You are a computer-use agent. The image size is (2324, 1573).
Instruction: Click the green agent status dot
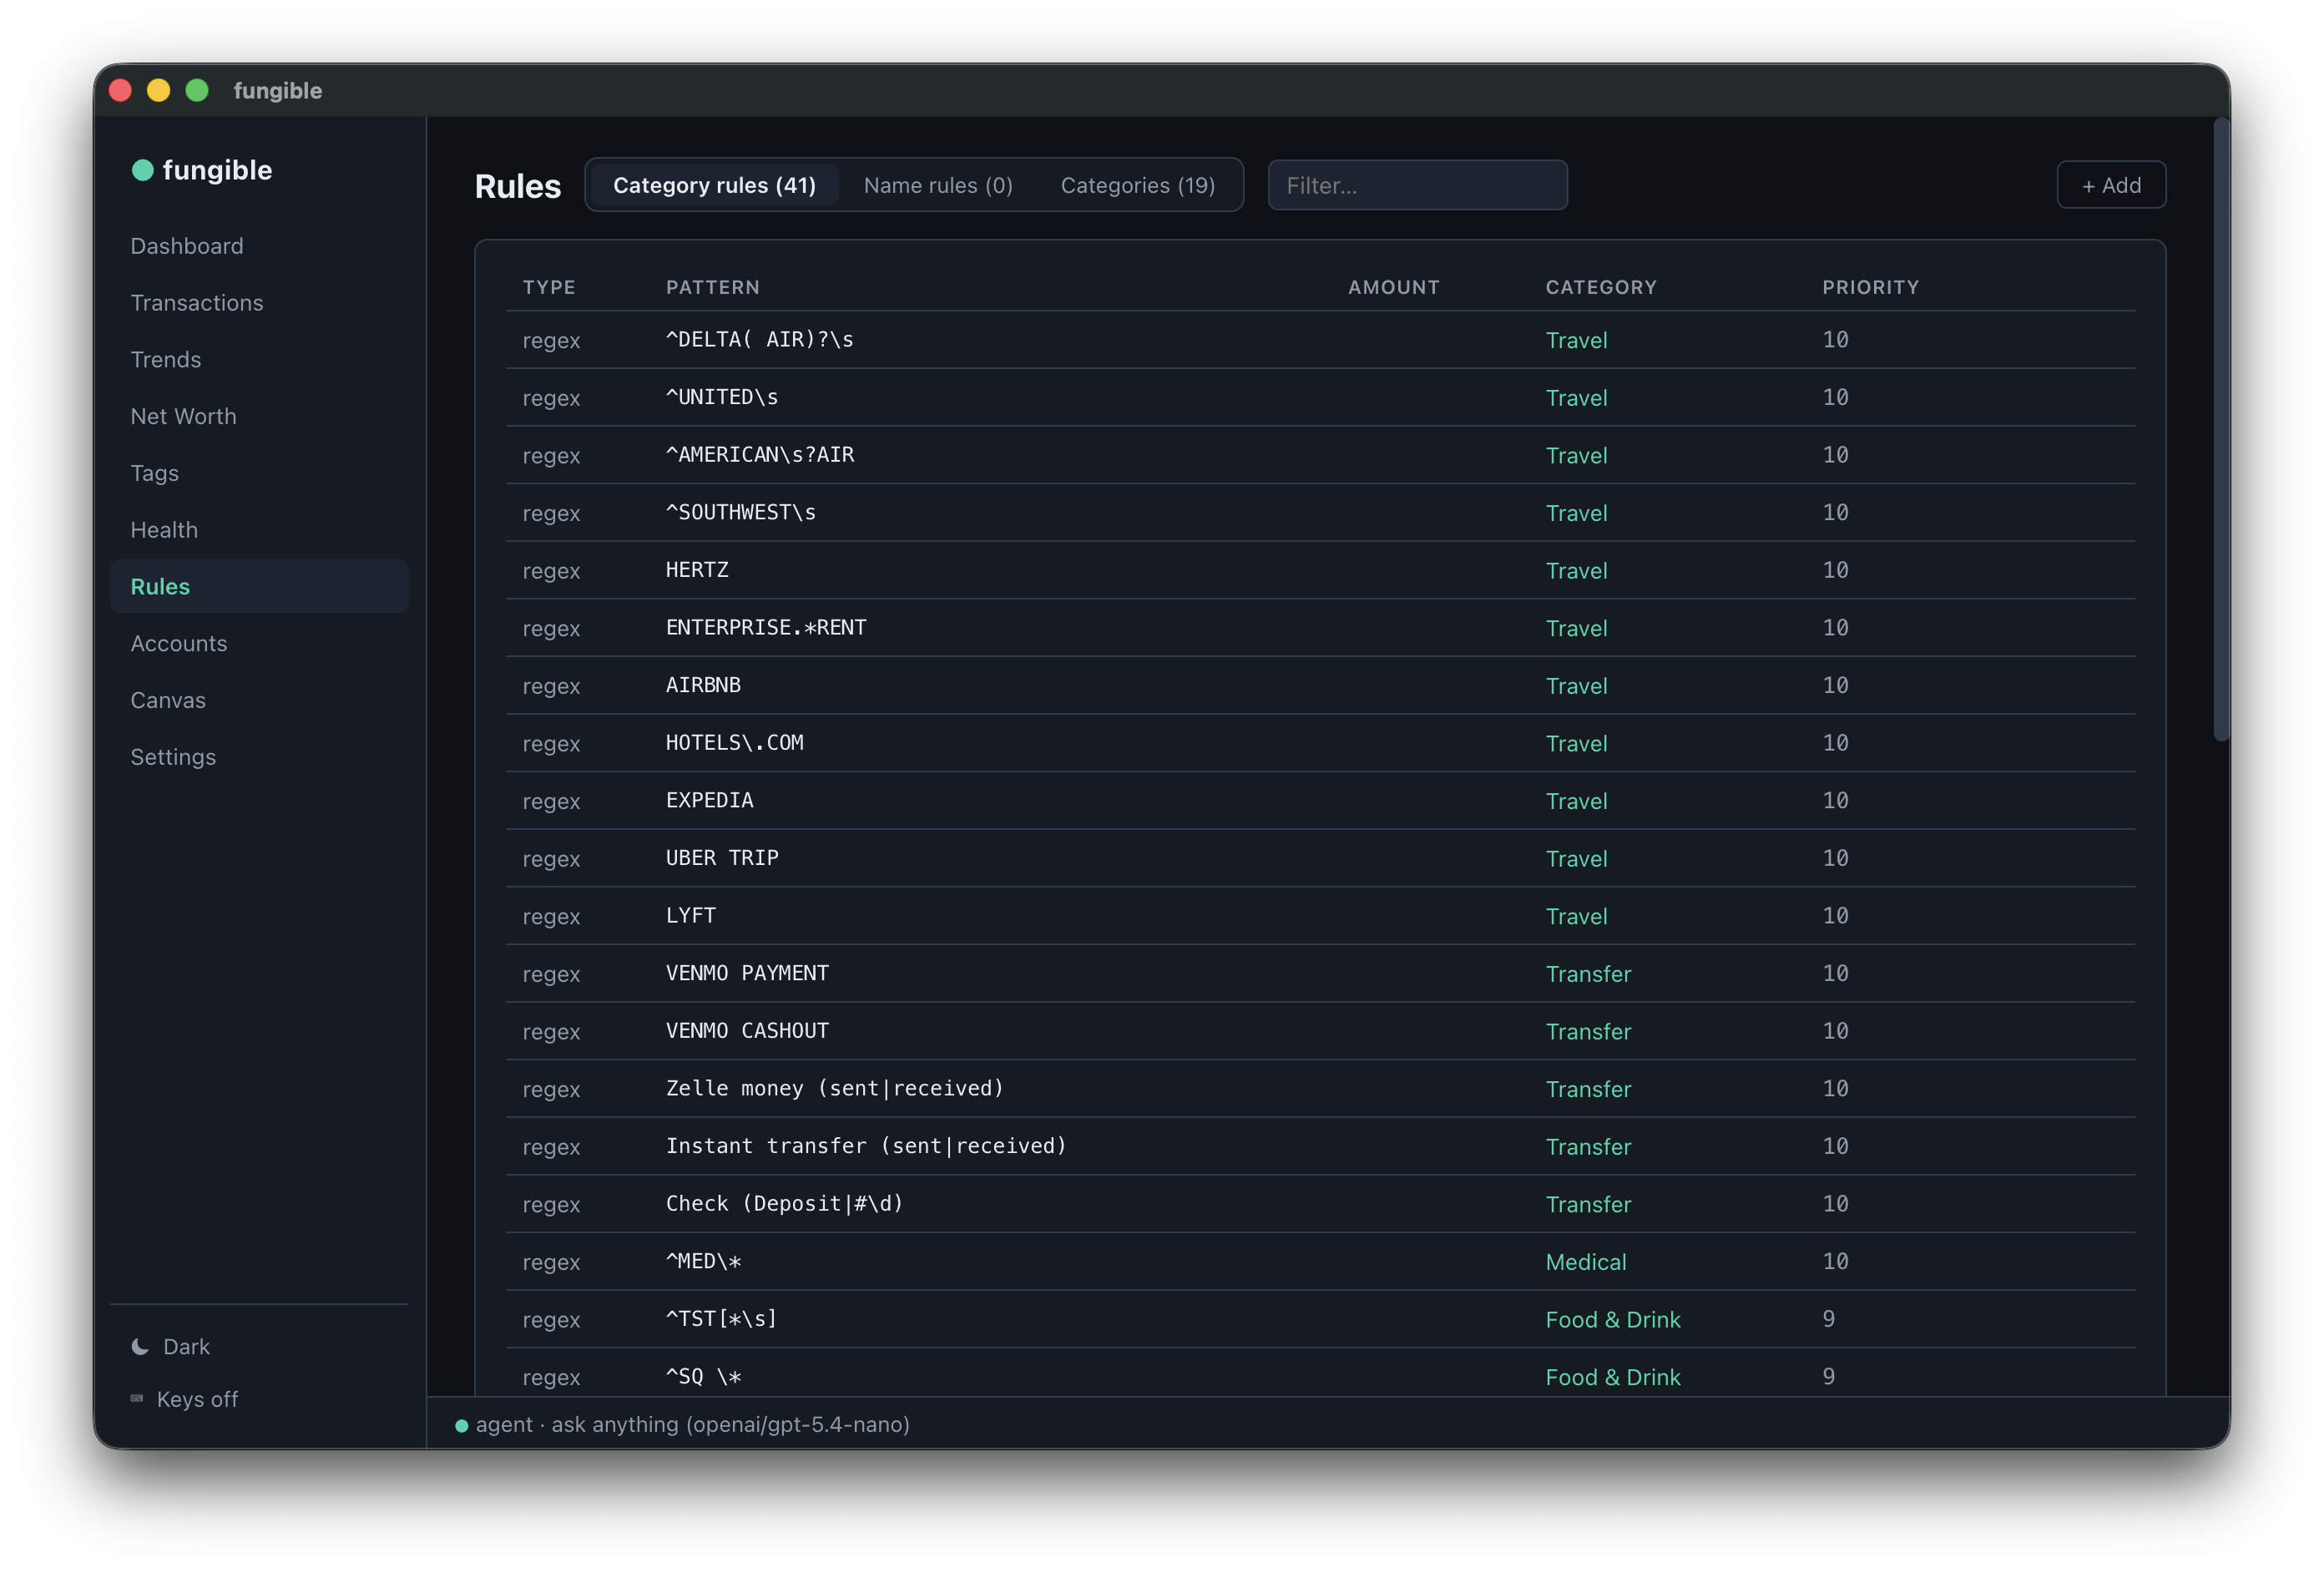coord(461,1425)
